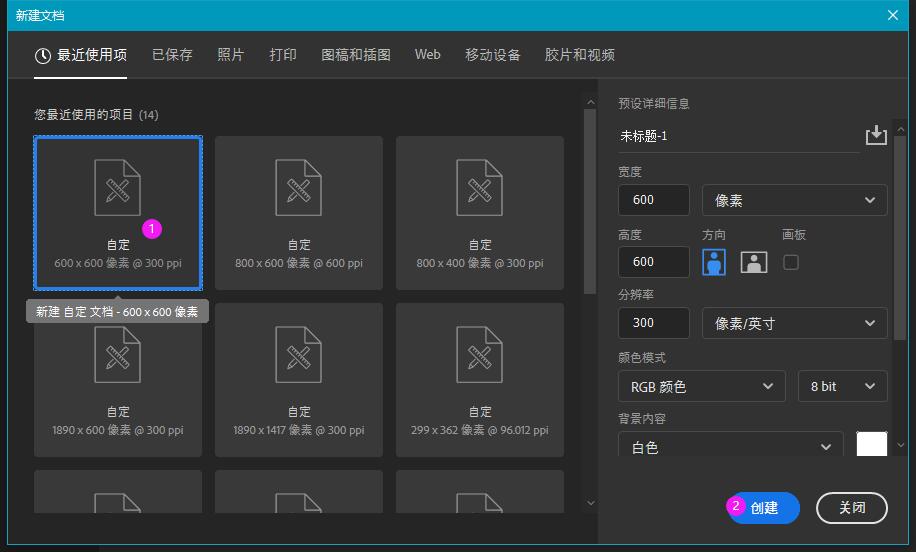
Task: Click the document icon of 1890 x 1417 preset
Action: point(299,355)
